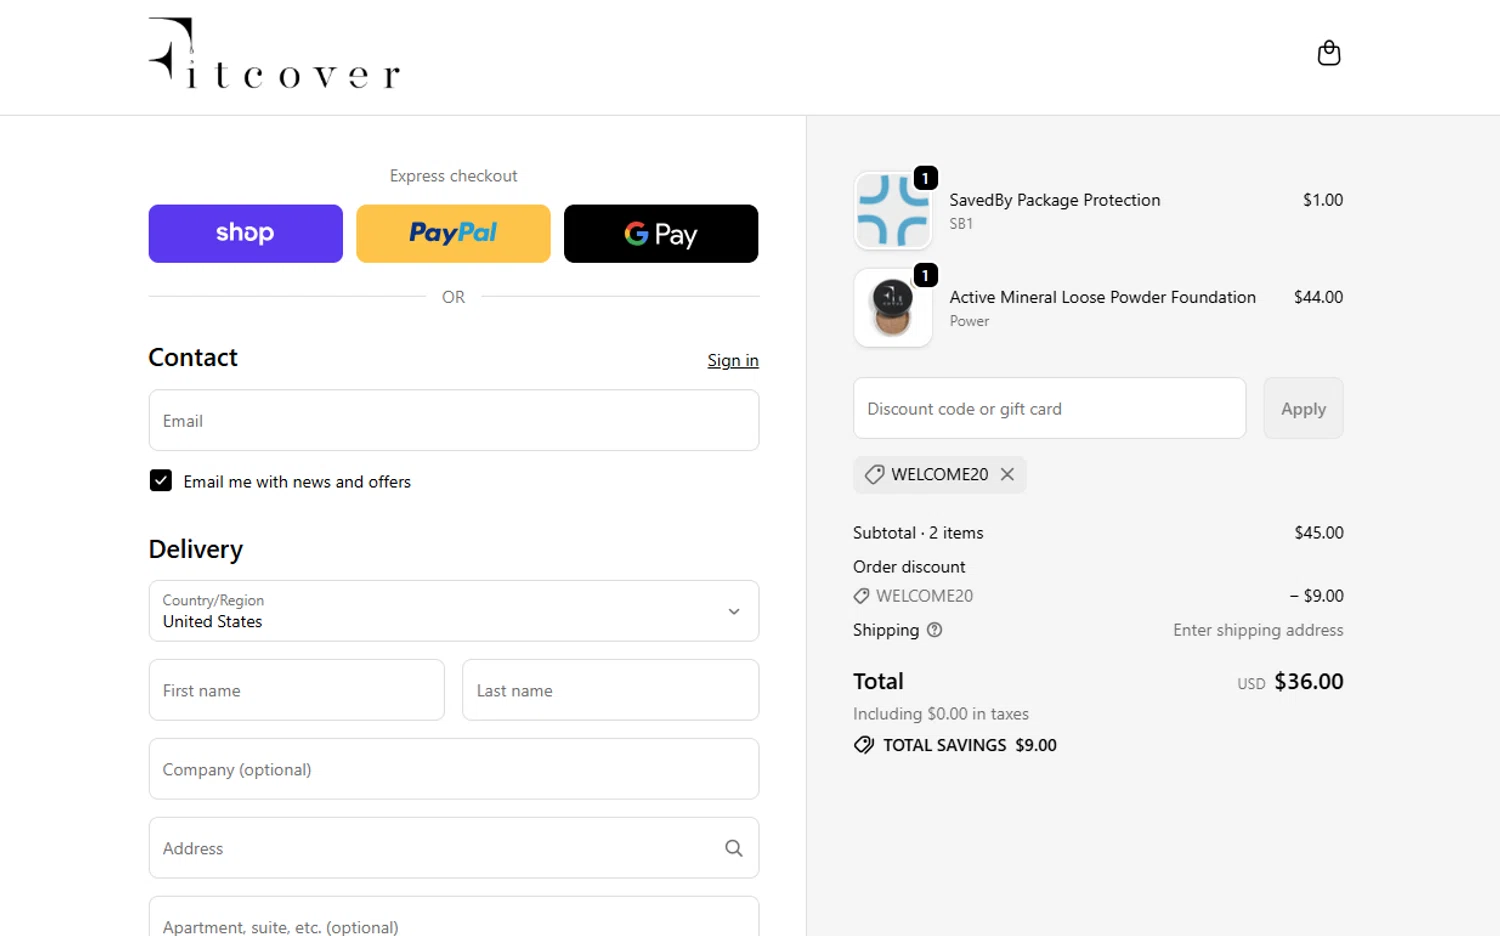Click the − $9.00 discount amount

click(x=1316, y=596)
